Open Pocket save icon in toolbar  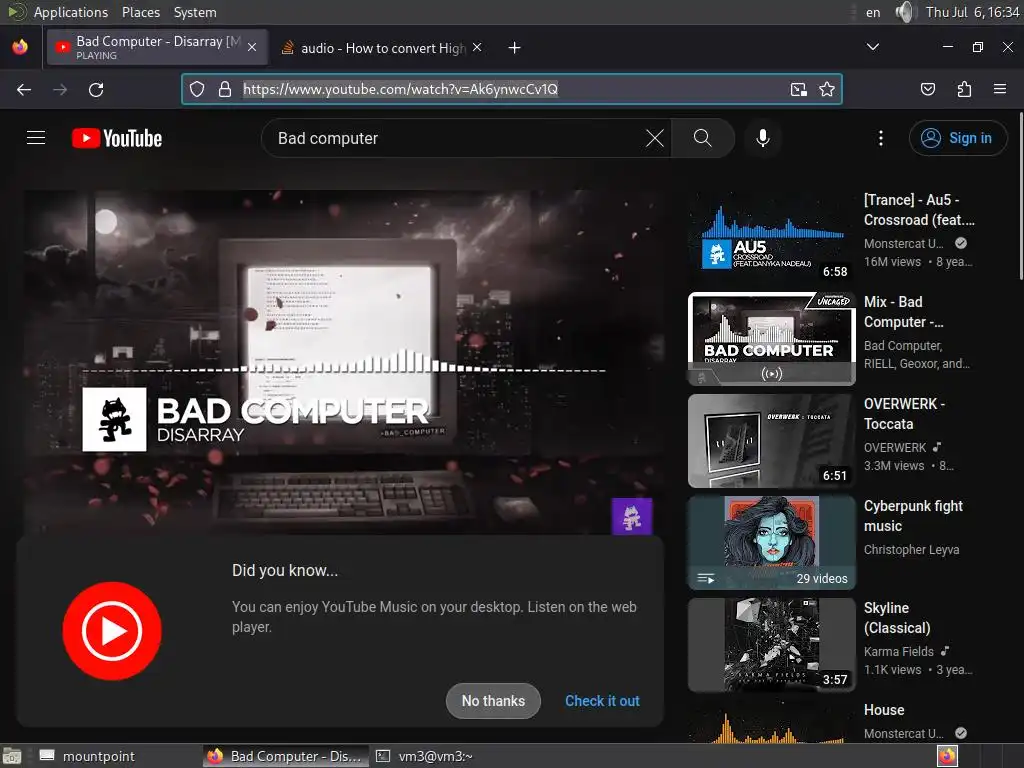(928, 89)
